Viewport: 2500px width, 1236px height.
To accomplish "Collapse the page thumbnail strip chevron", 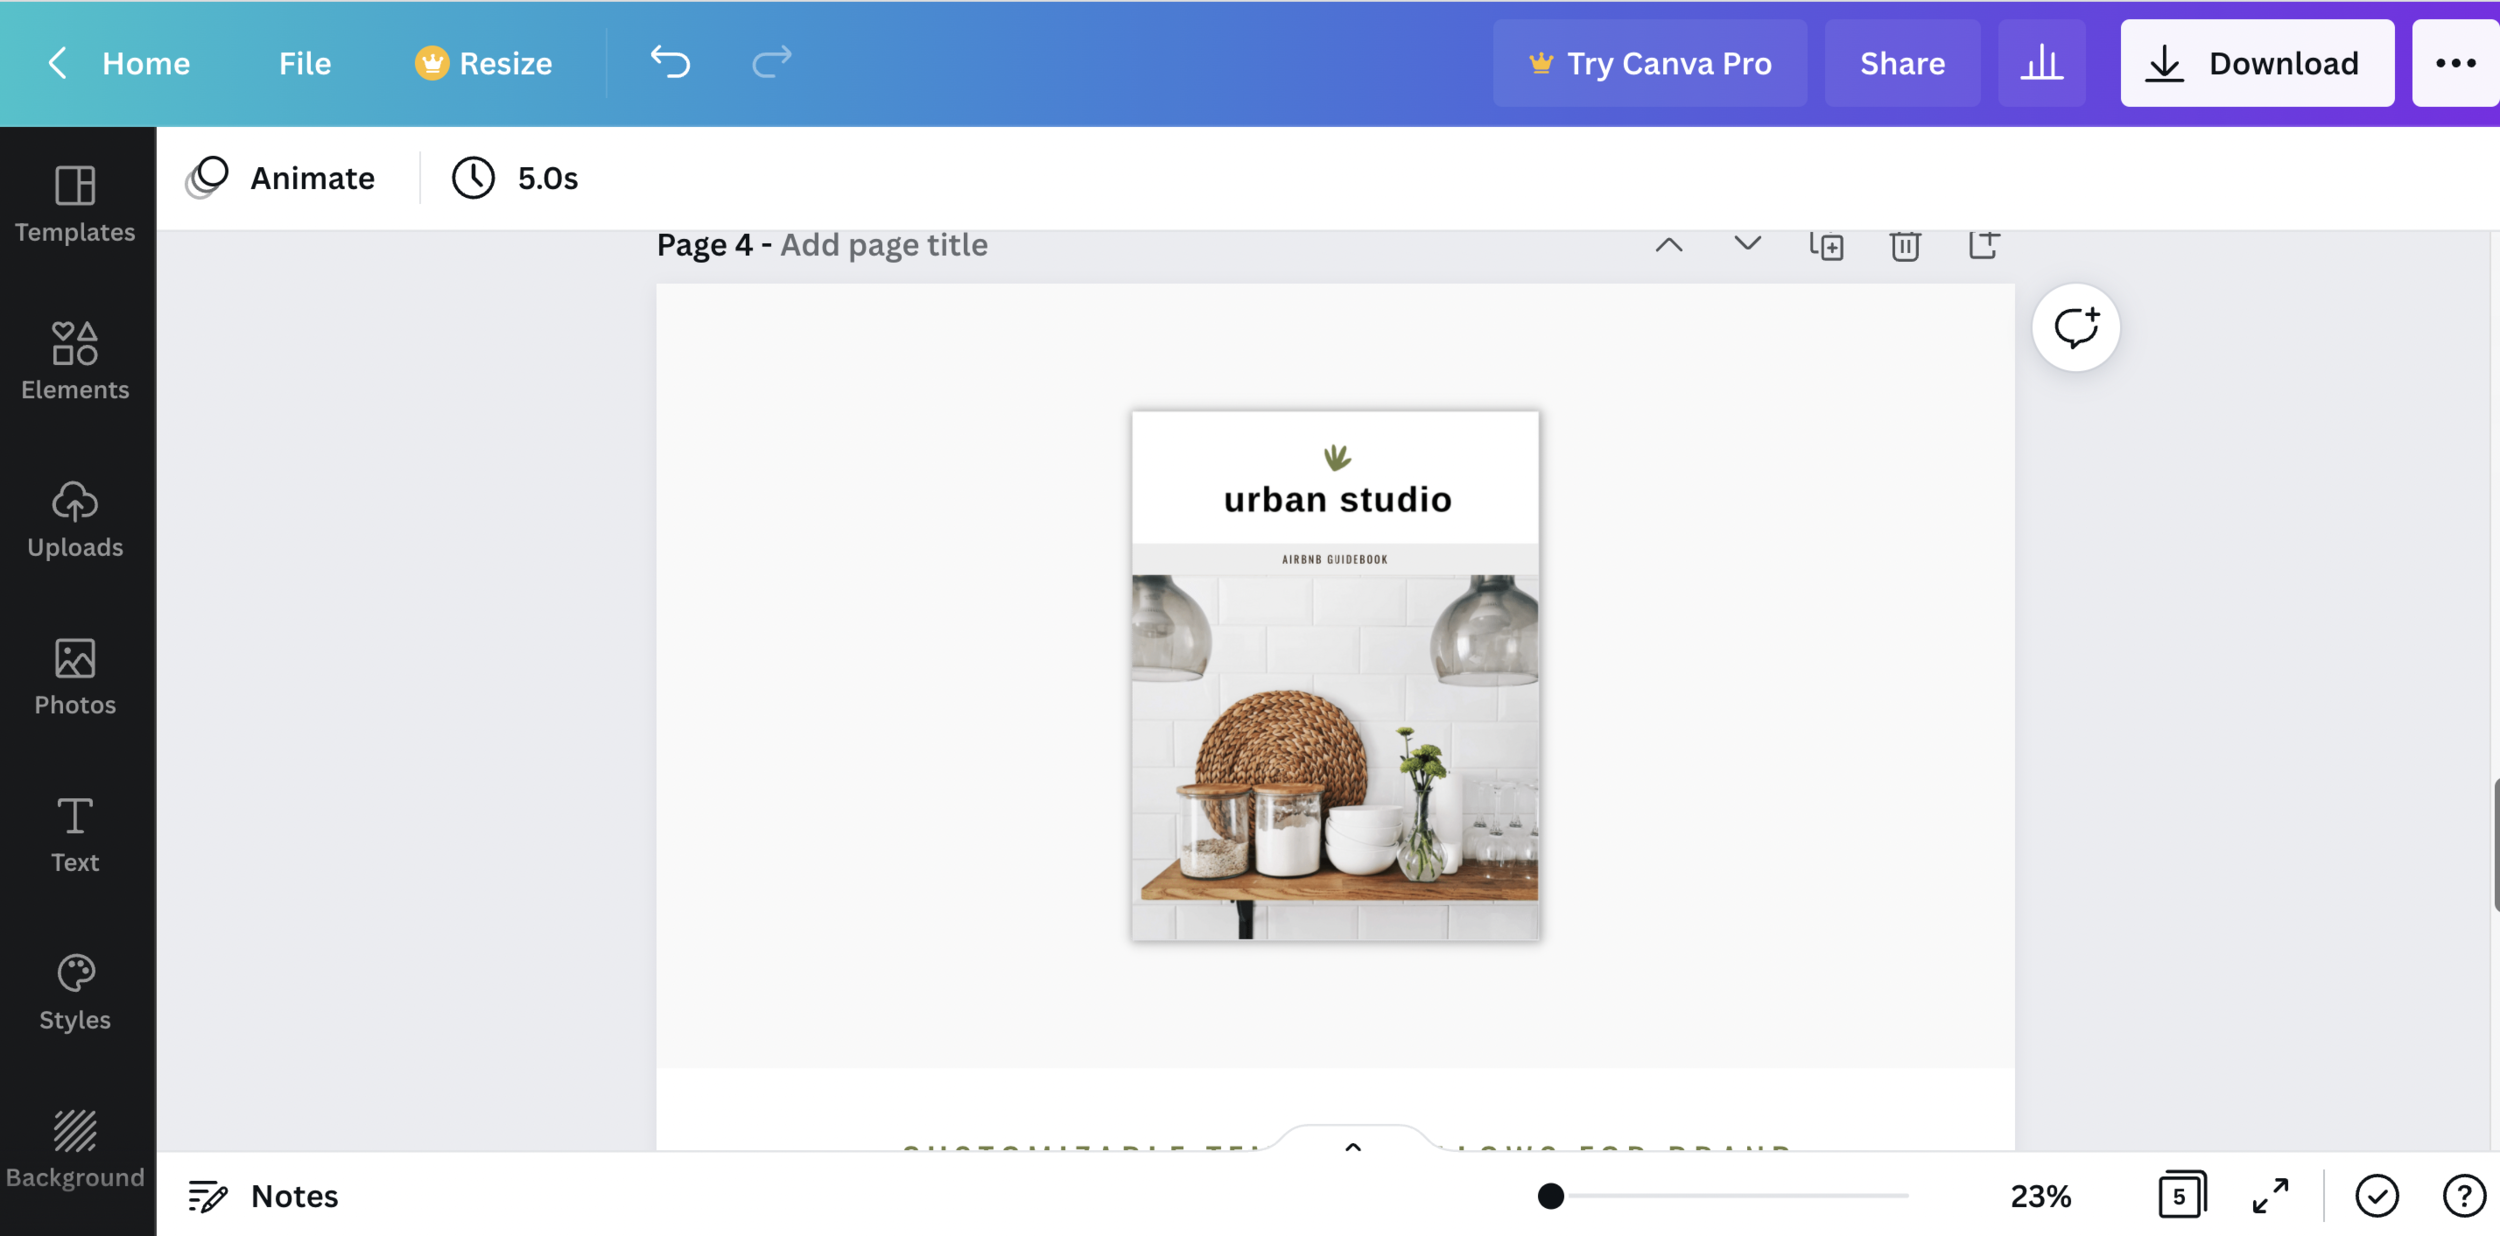I will [1352, 1150].
